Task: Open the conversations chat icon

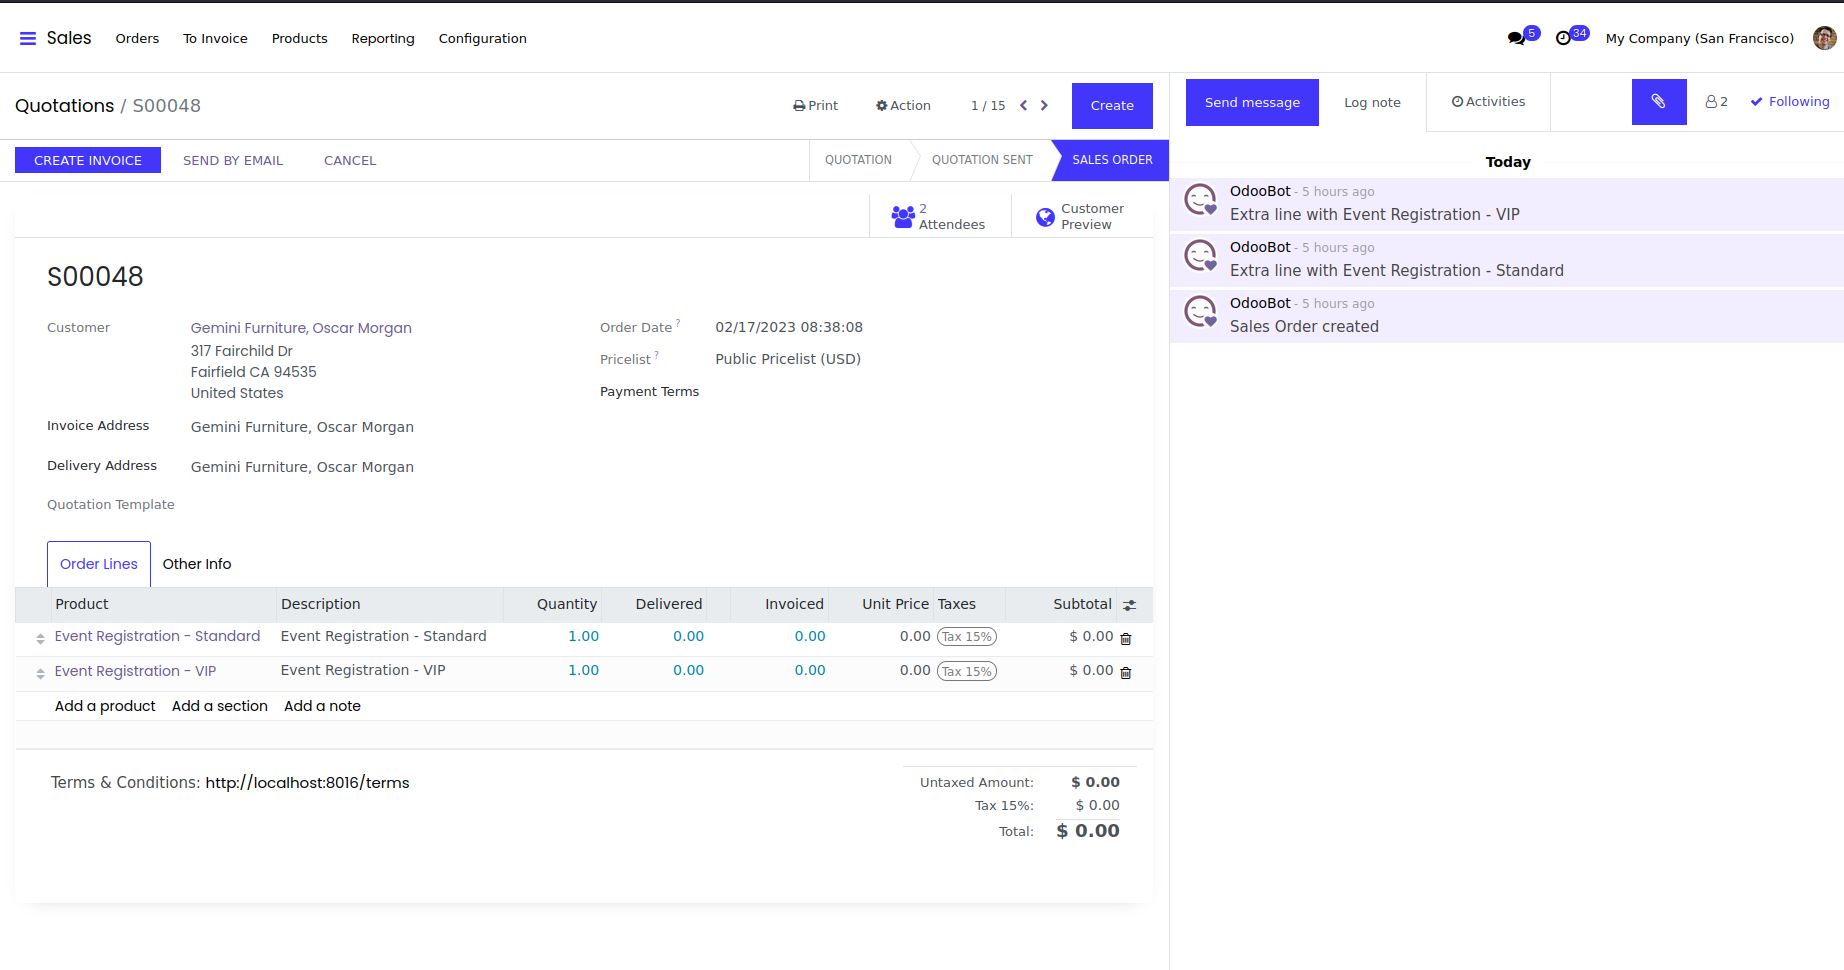Action: 1516,38
